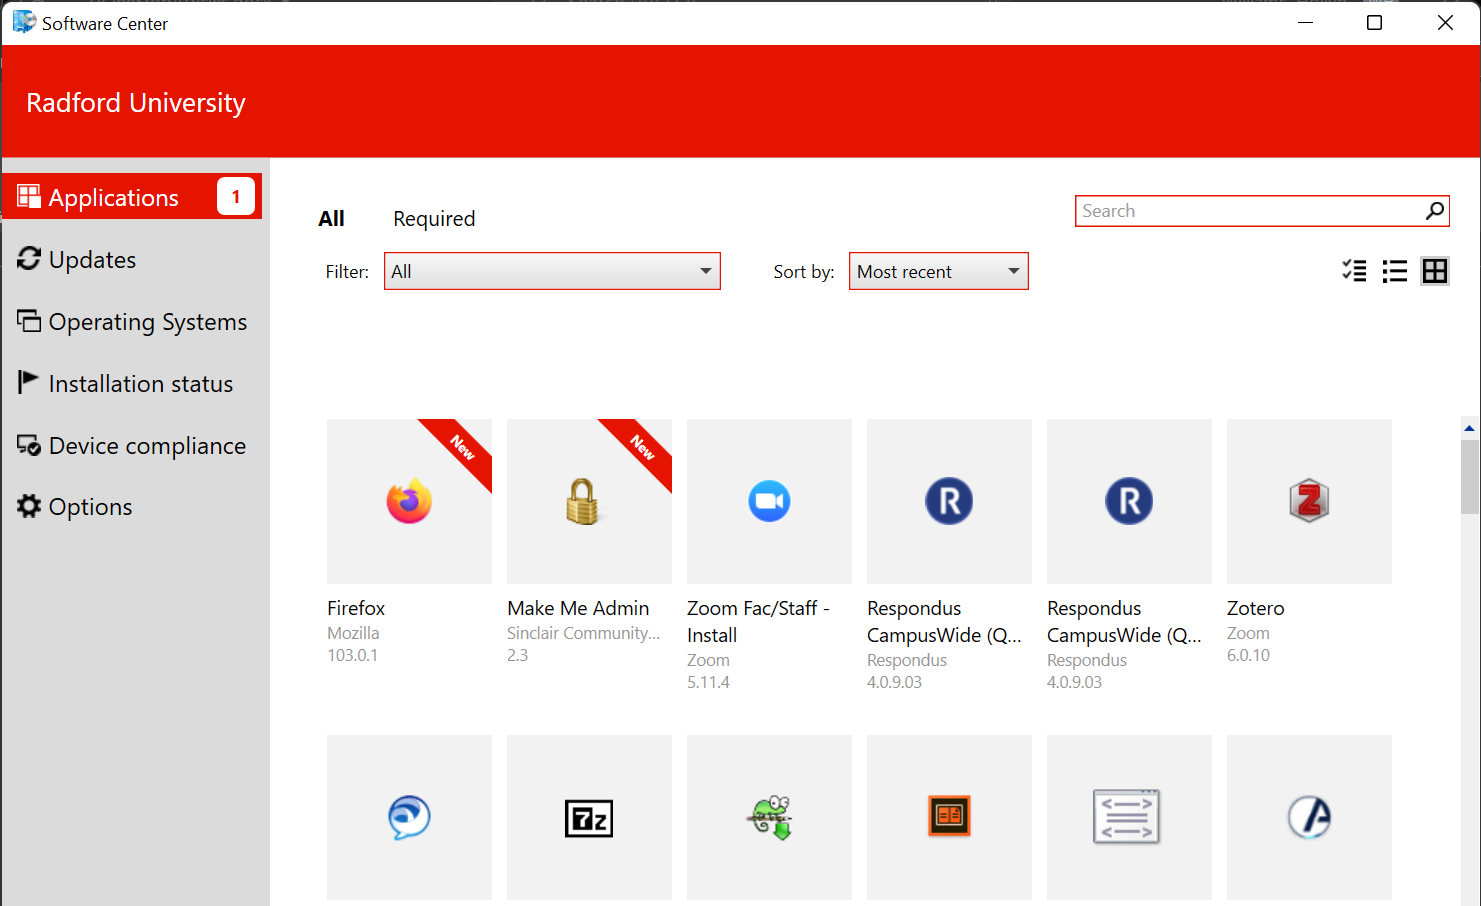Click Firefox version 103.0.1 text
This screenshot has width=1481, height=906.
pyautogui.click(x=353, y=655)
